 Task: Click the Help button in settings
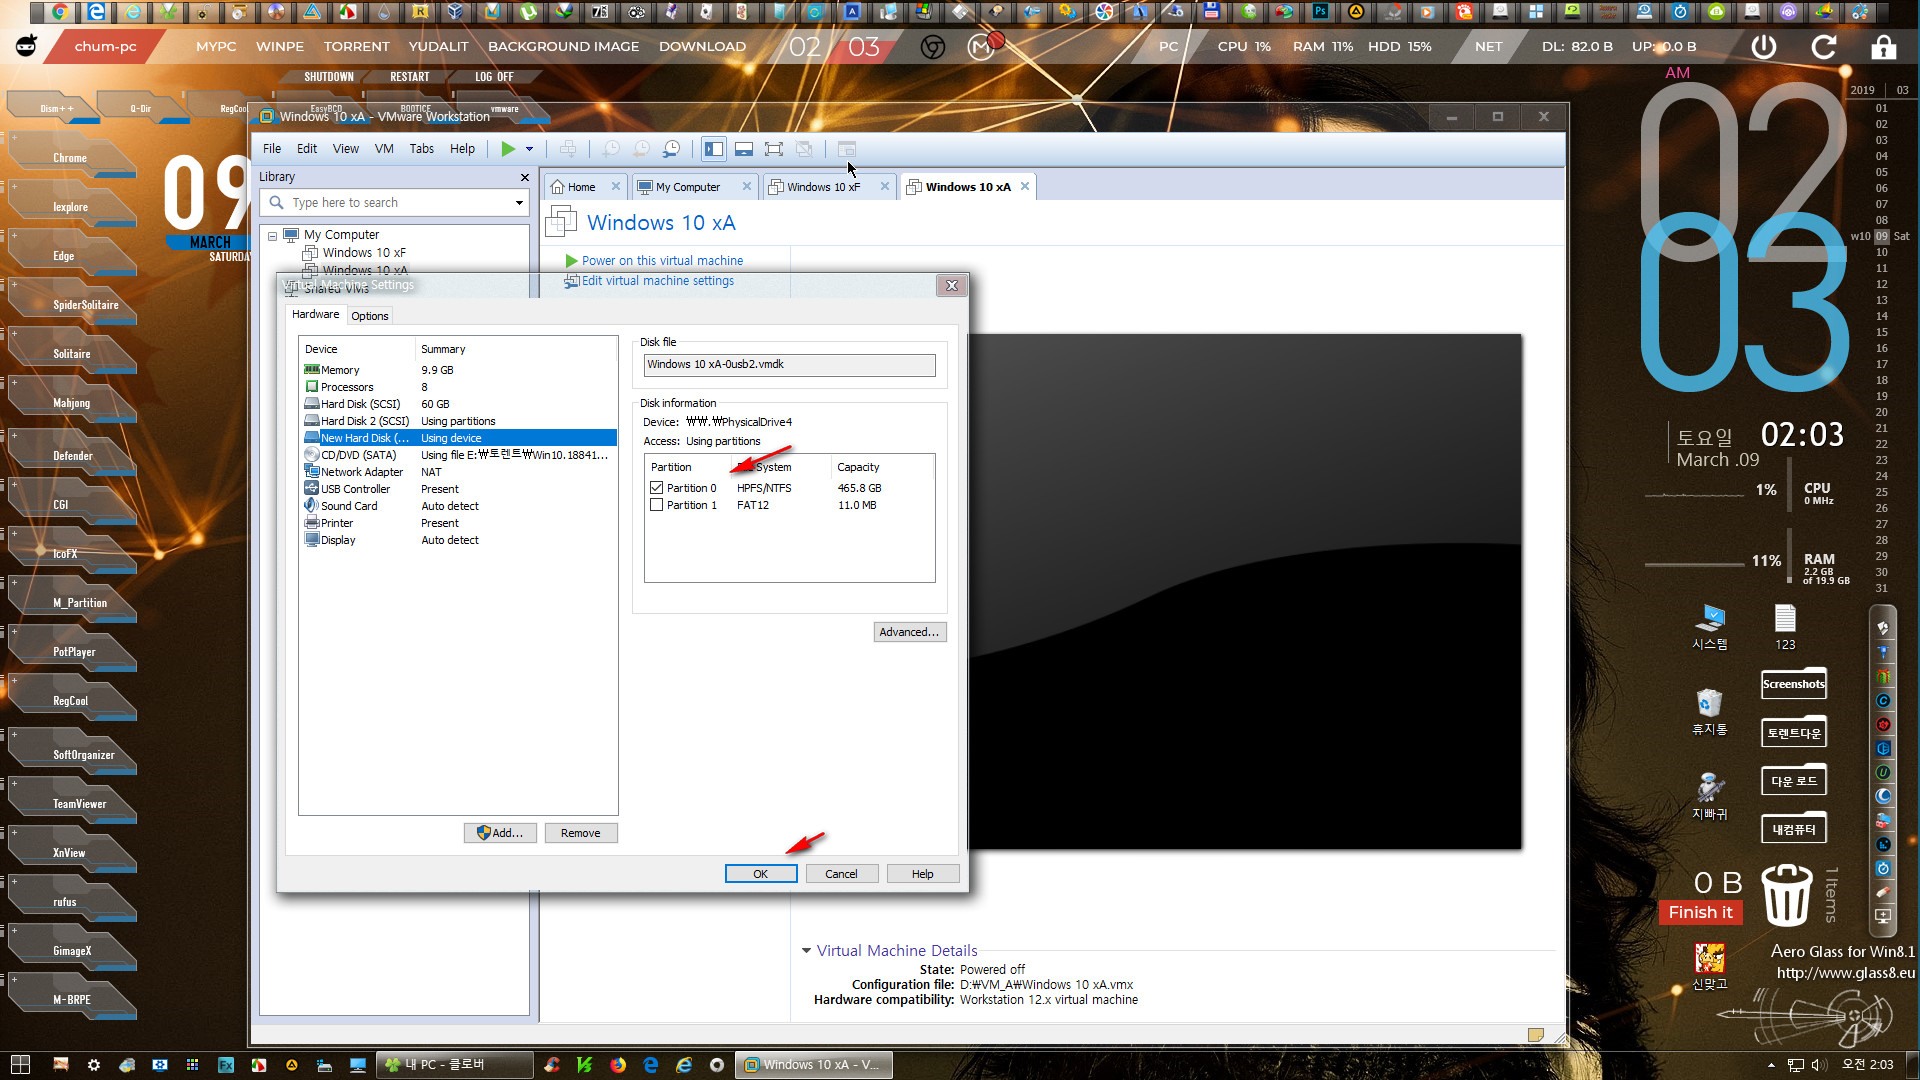923,874
